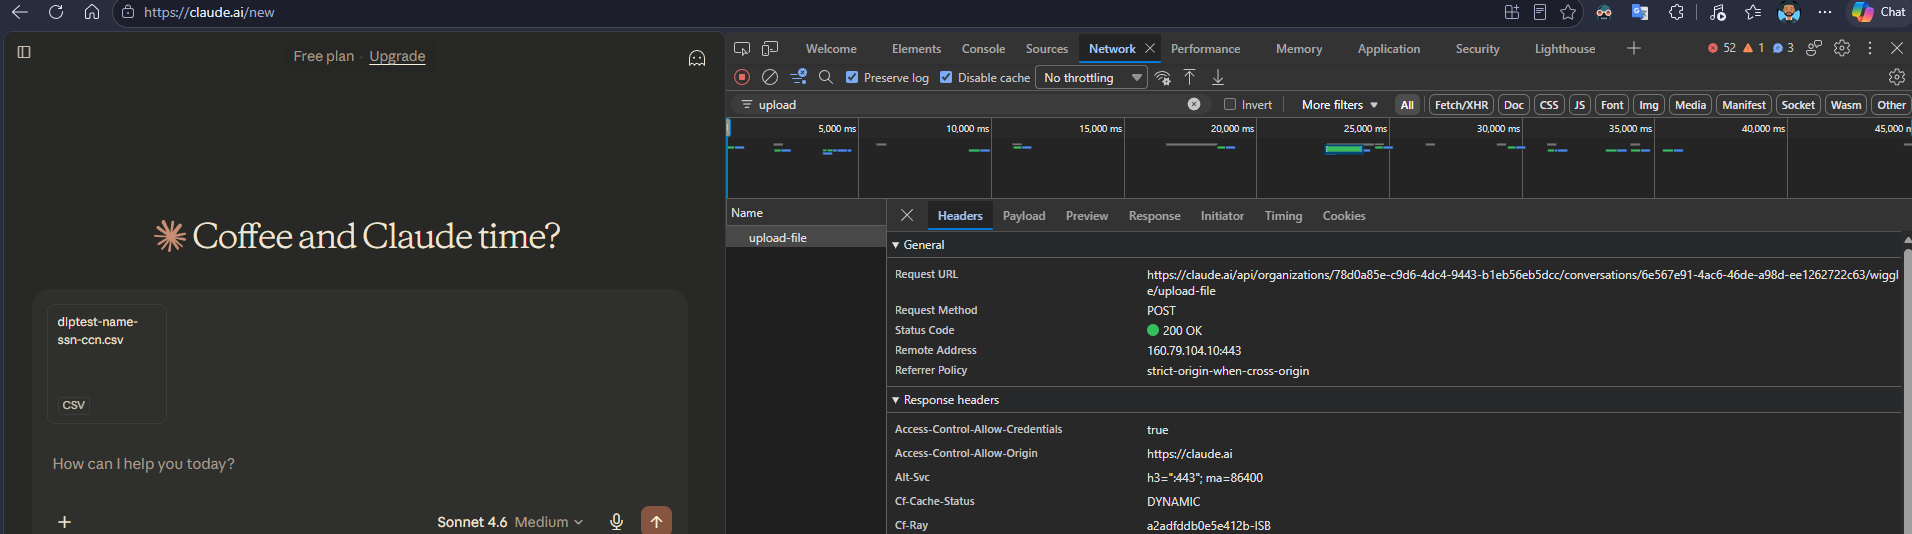Image resolution: width=1912 pixels, height=534 pixels.
Task: Open More filters dropdown
Action: 1340,104
